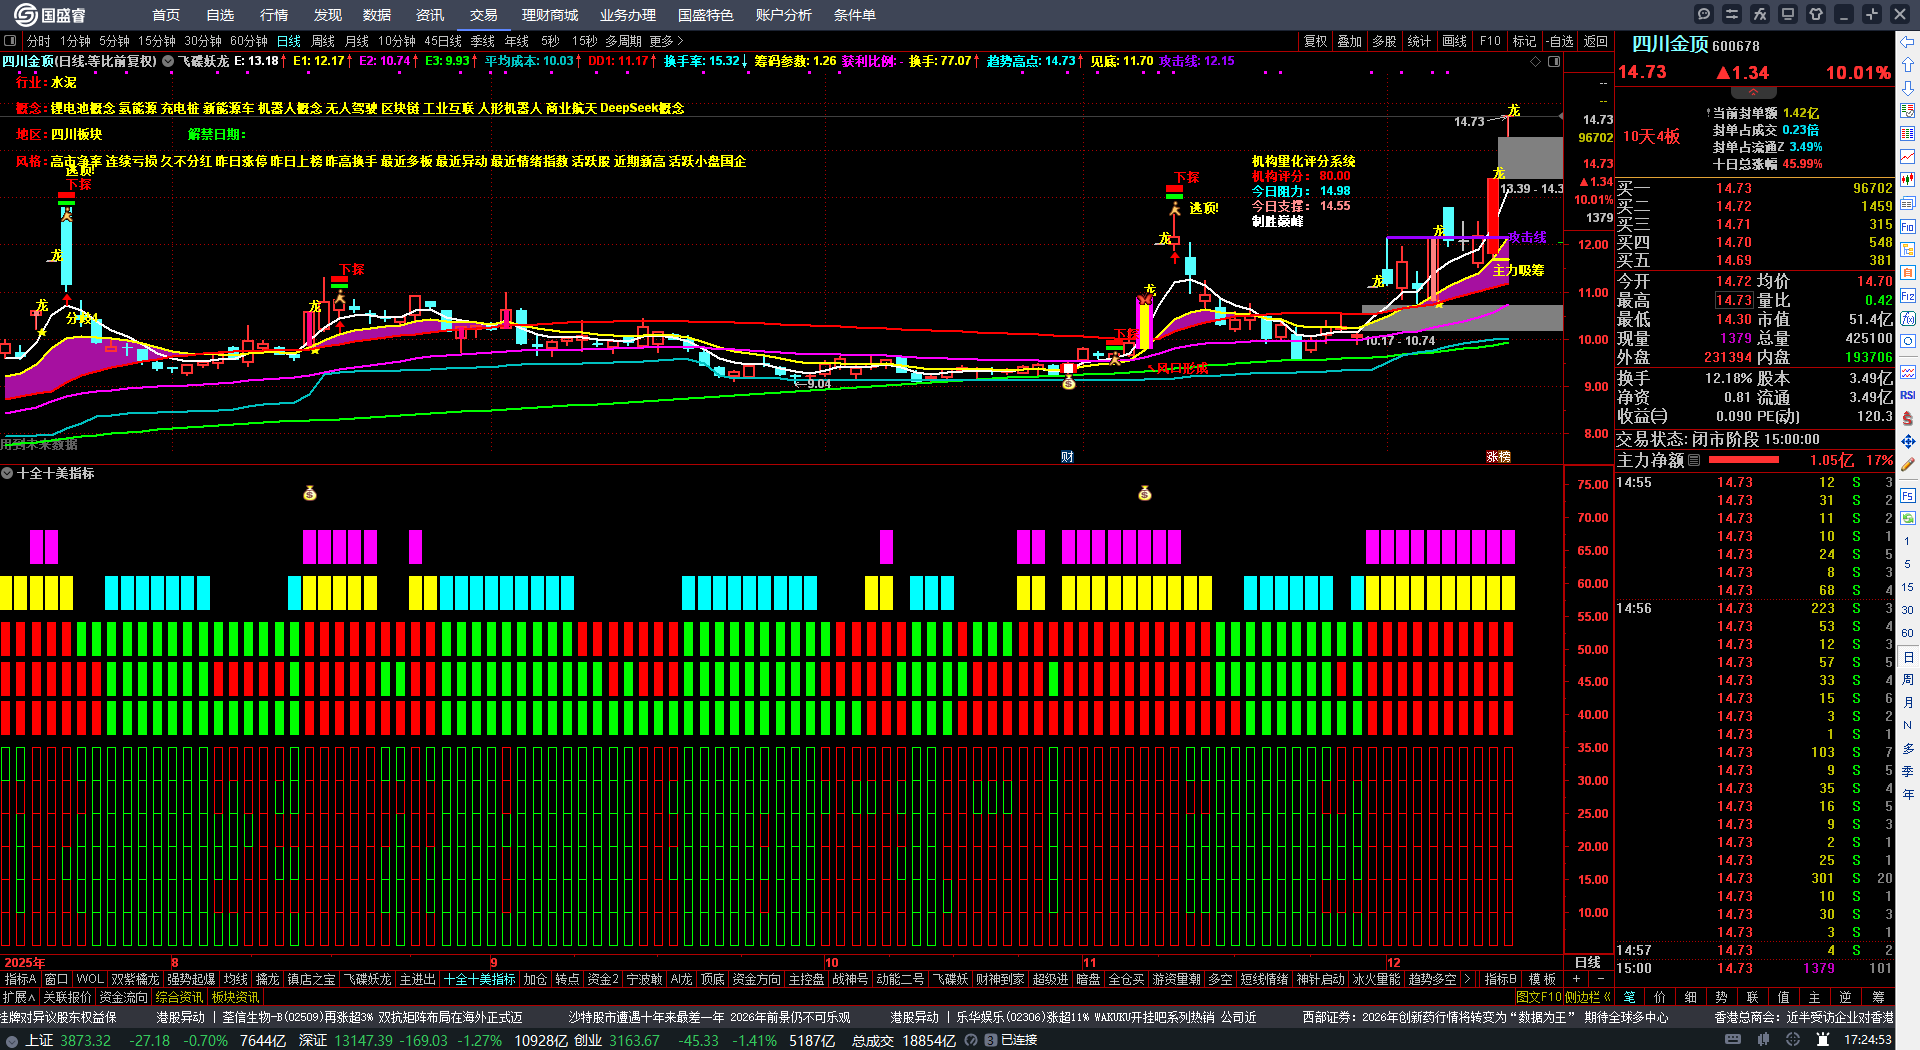
Task: Open the red line trend chart sidebar icon
Action: [1908, 157]
